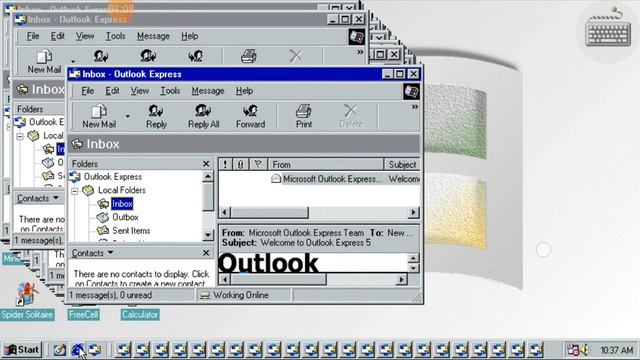
Task: Collapse Local Folders in background window tree
Action: (20, 136)
